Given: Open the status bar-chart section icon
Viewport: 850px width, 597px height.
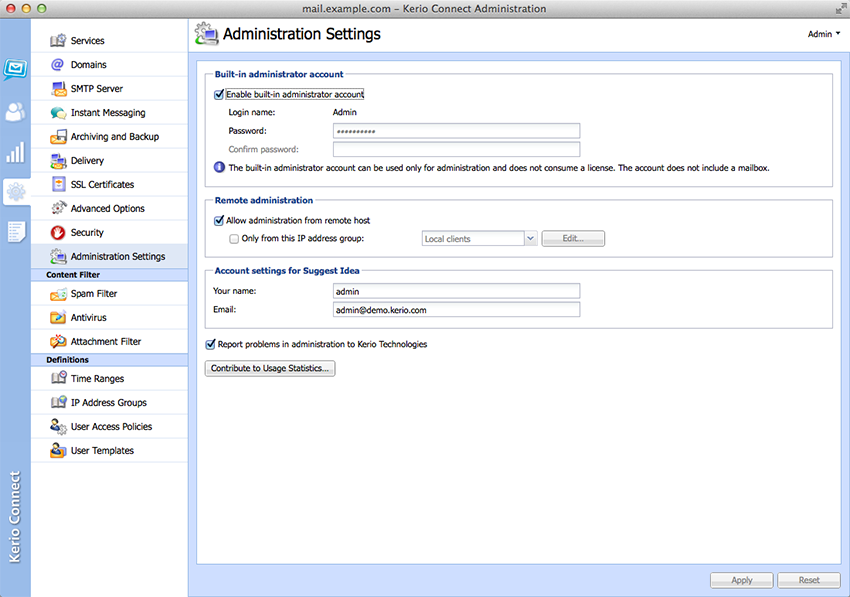Looking at the screenshot, I should pos(15,152).
